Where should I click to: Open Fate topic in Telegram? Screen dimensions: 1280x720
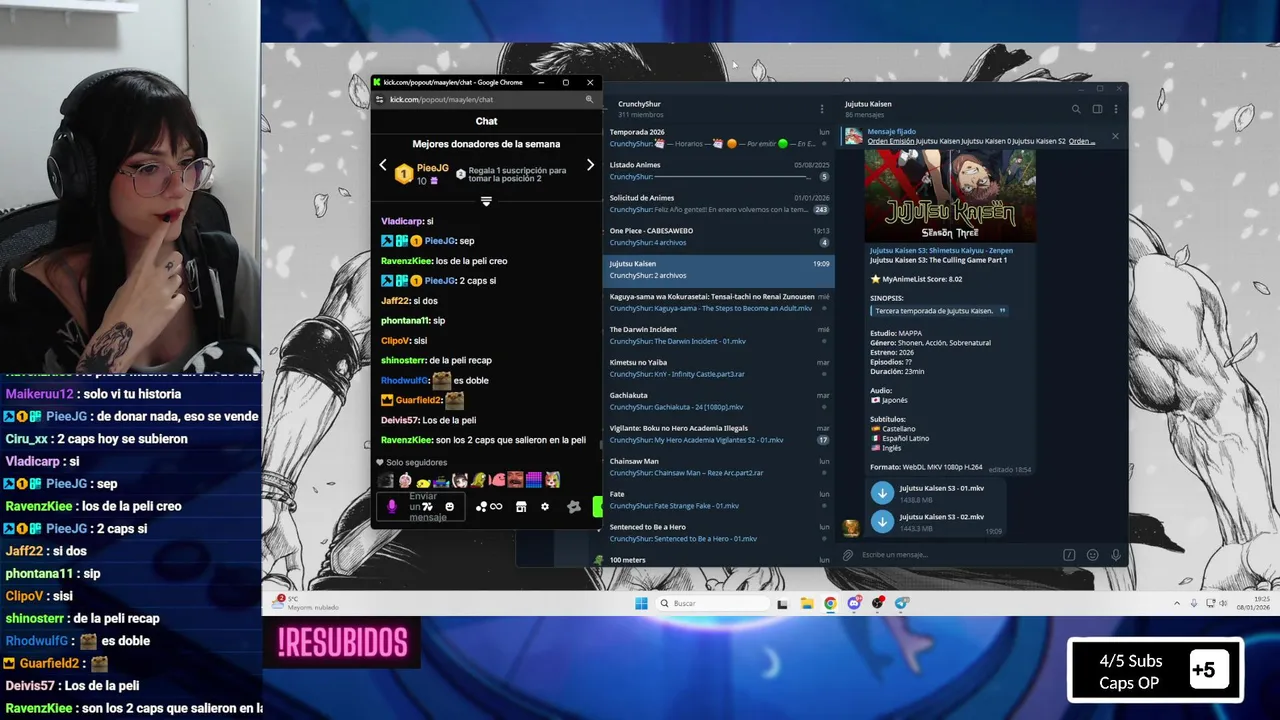[719, 500]
